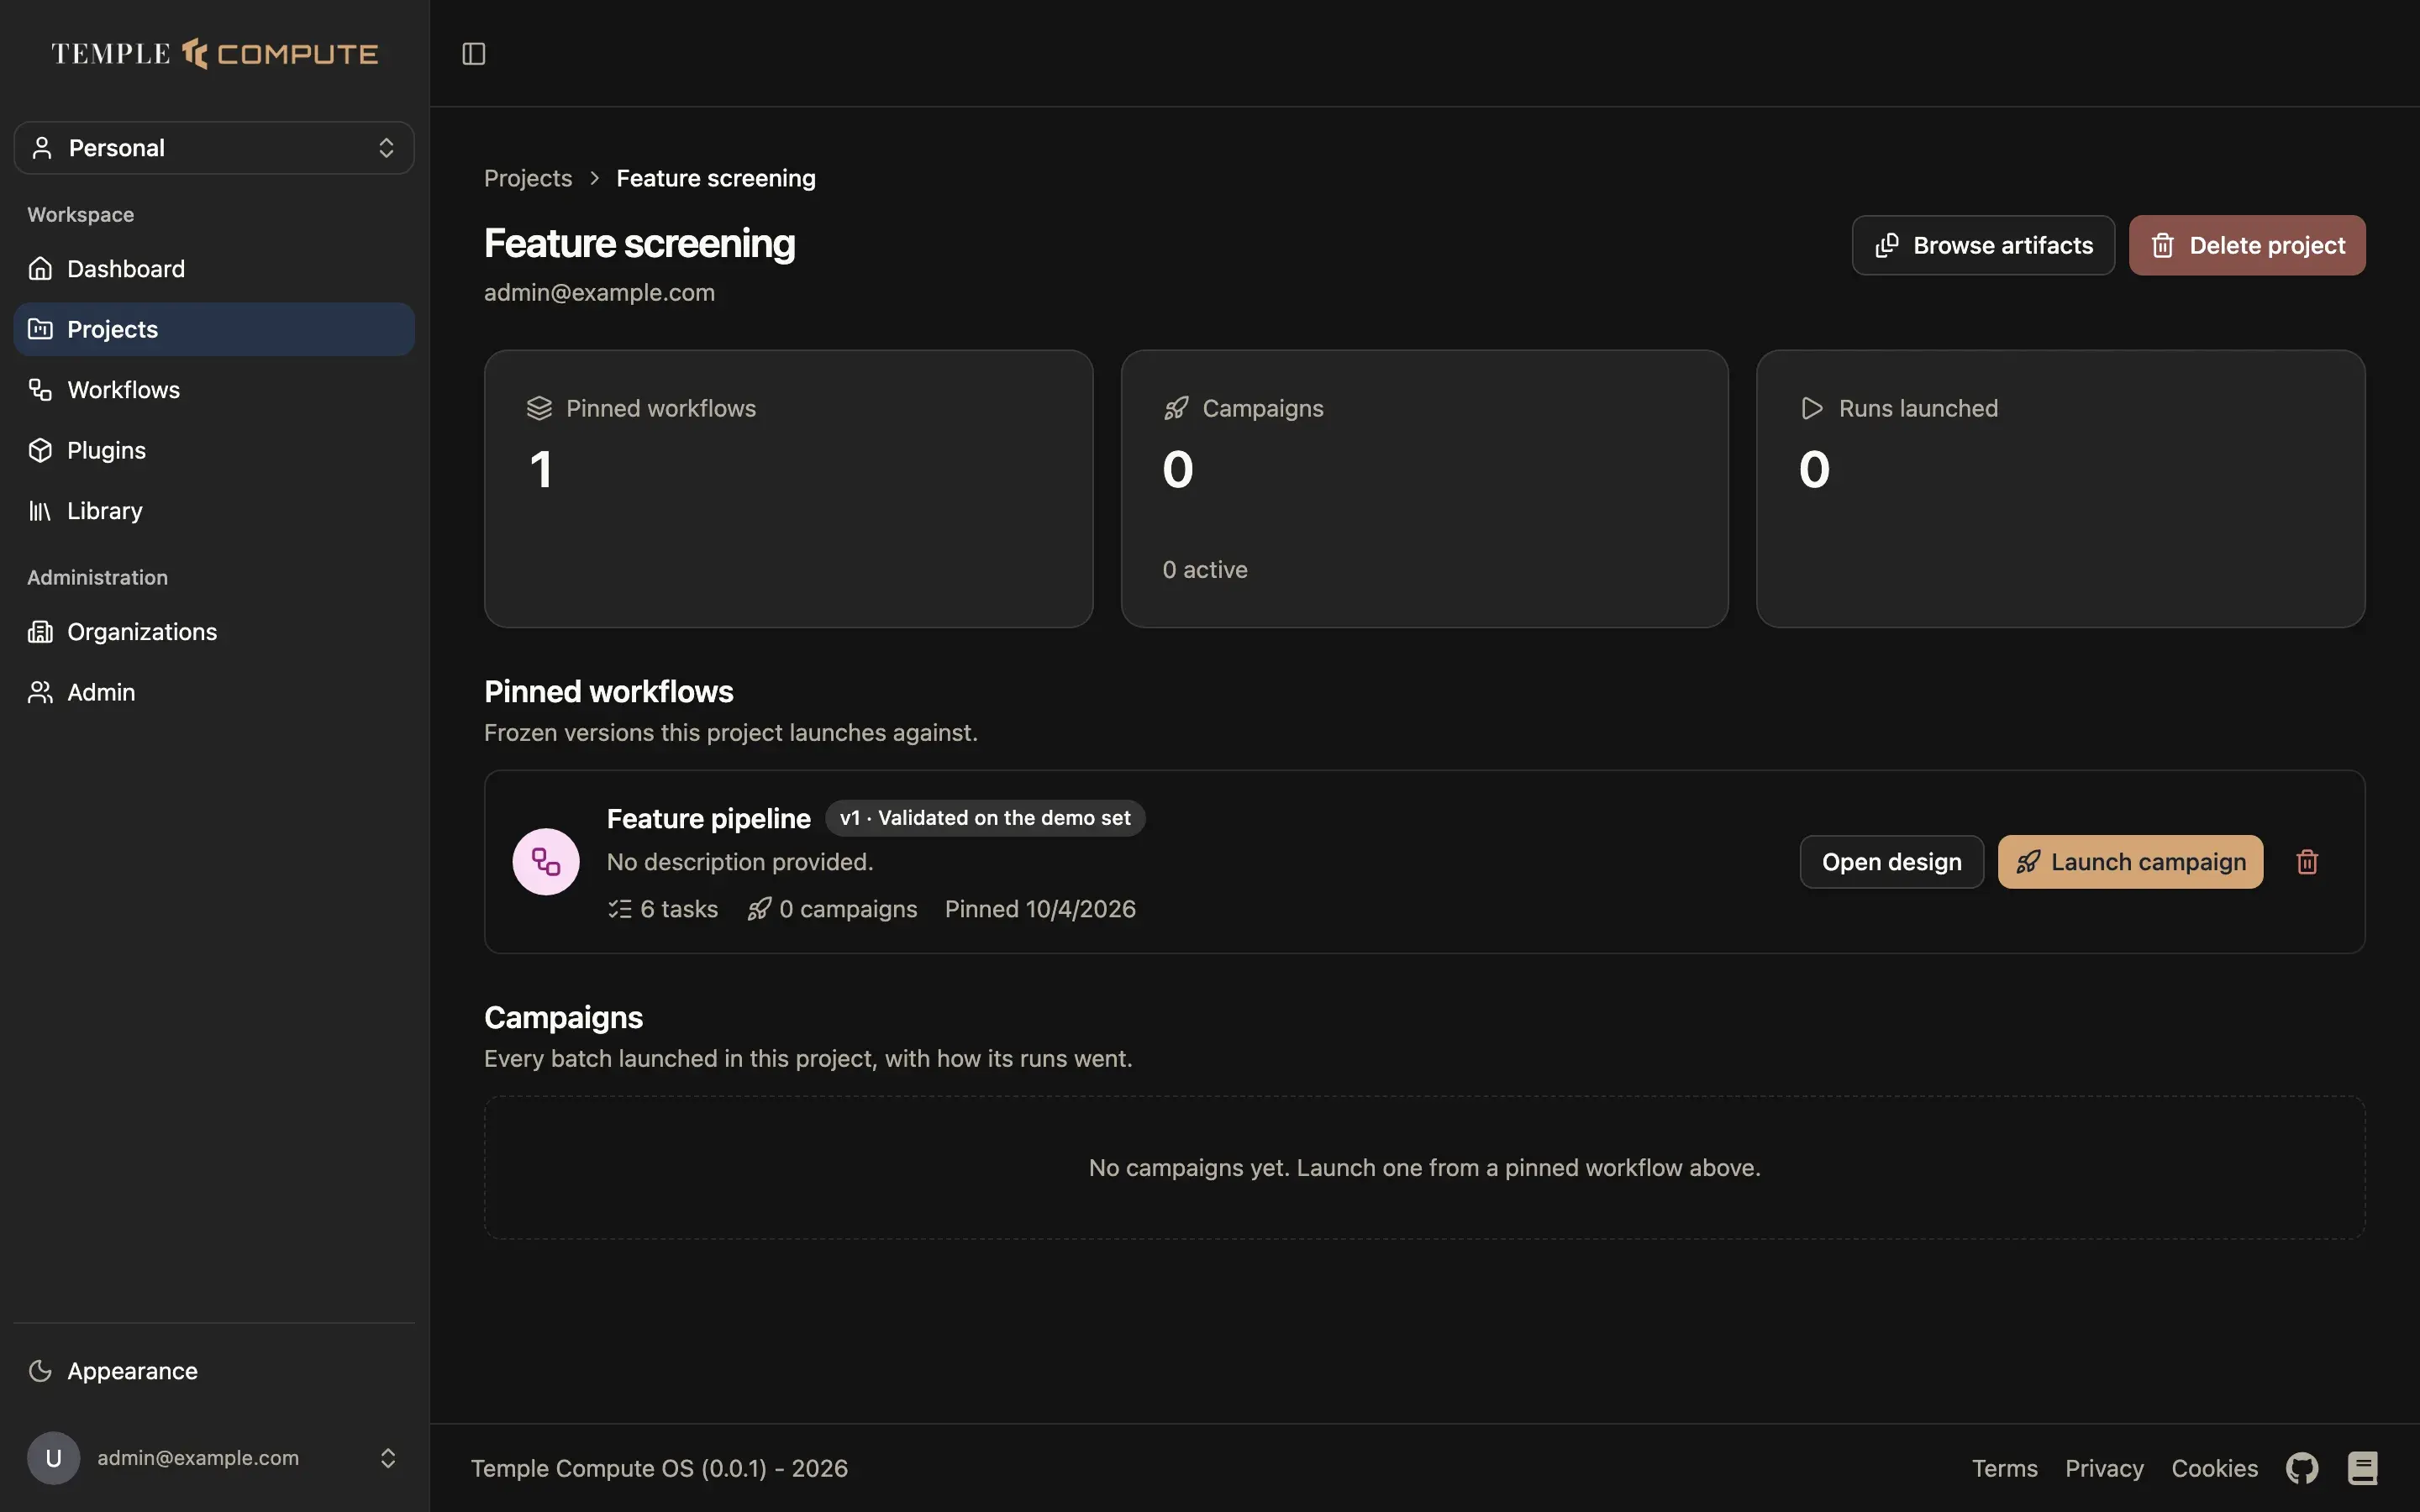
Task: Select Projects in the sidebar
Action: [214, 329]
